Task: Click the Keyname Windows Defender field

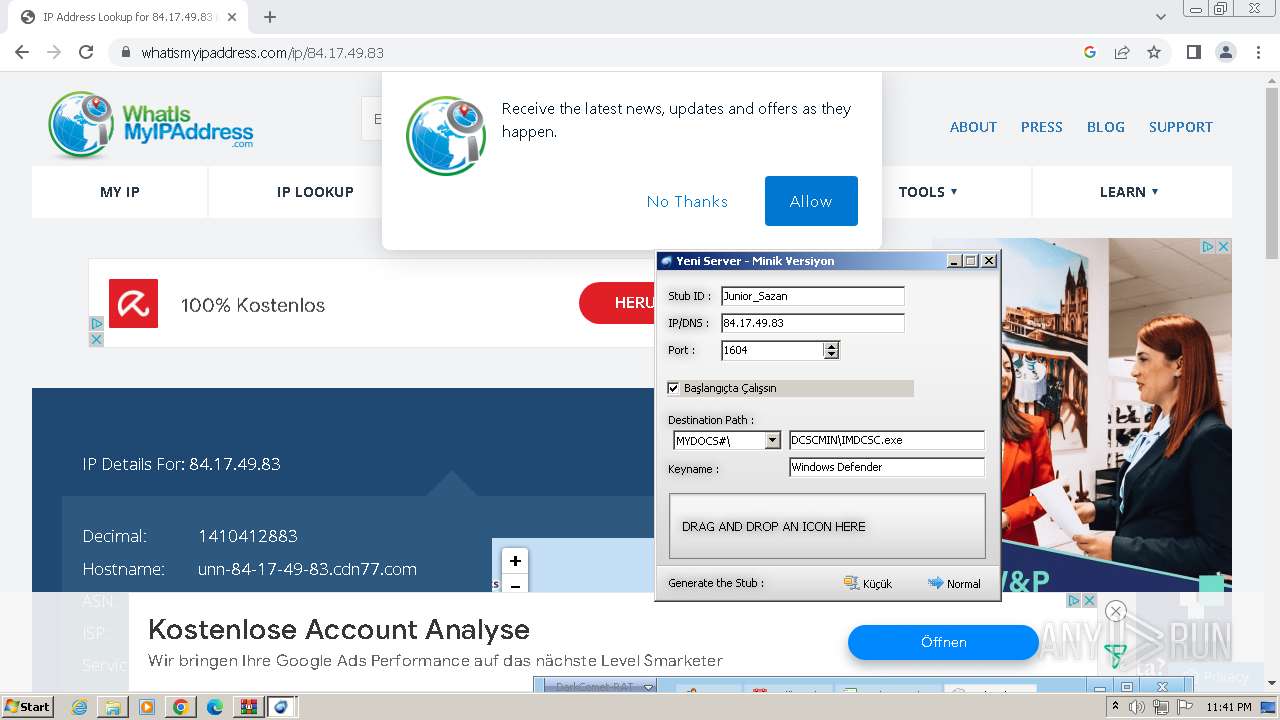Action: point(887,467)
